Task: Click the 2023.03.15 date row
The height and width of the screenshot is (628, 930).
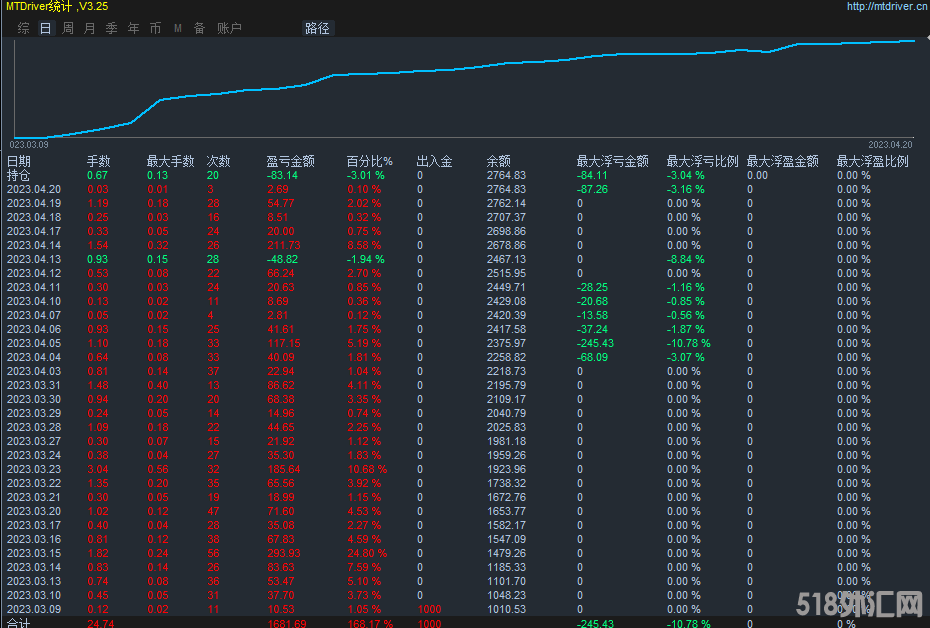Action: click(x=34, y=553)
